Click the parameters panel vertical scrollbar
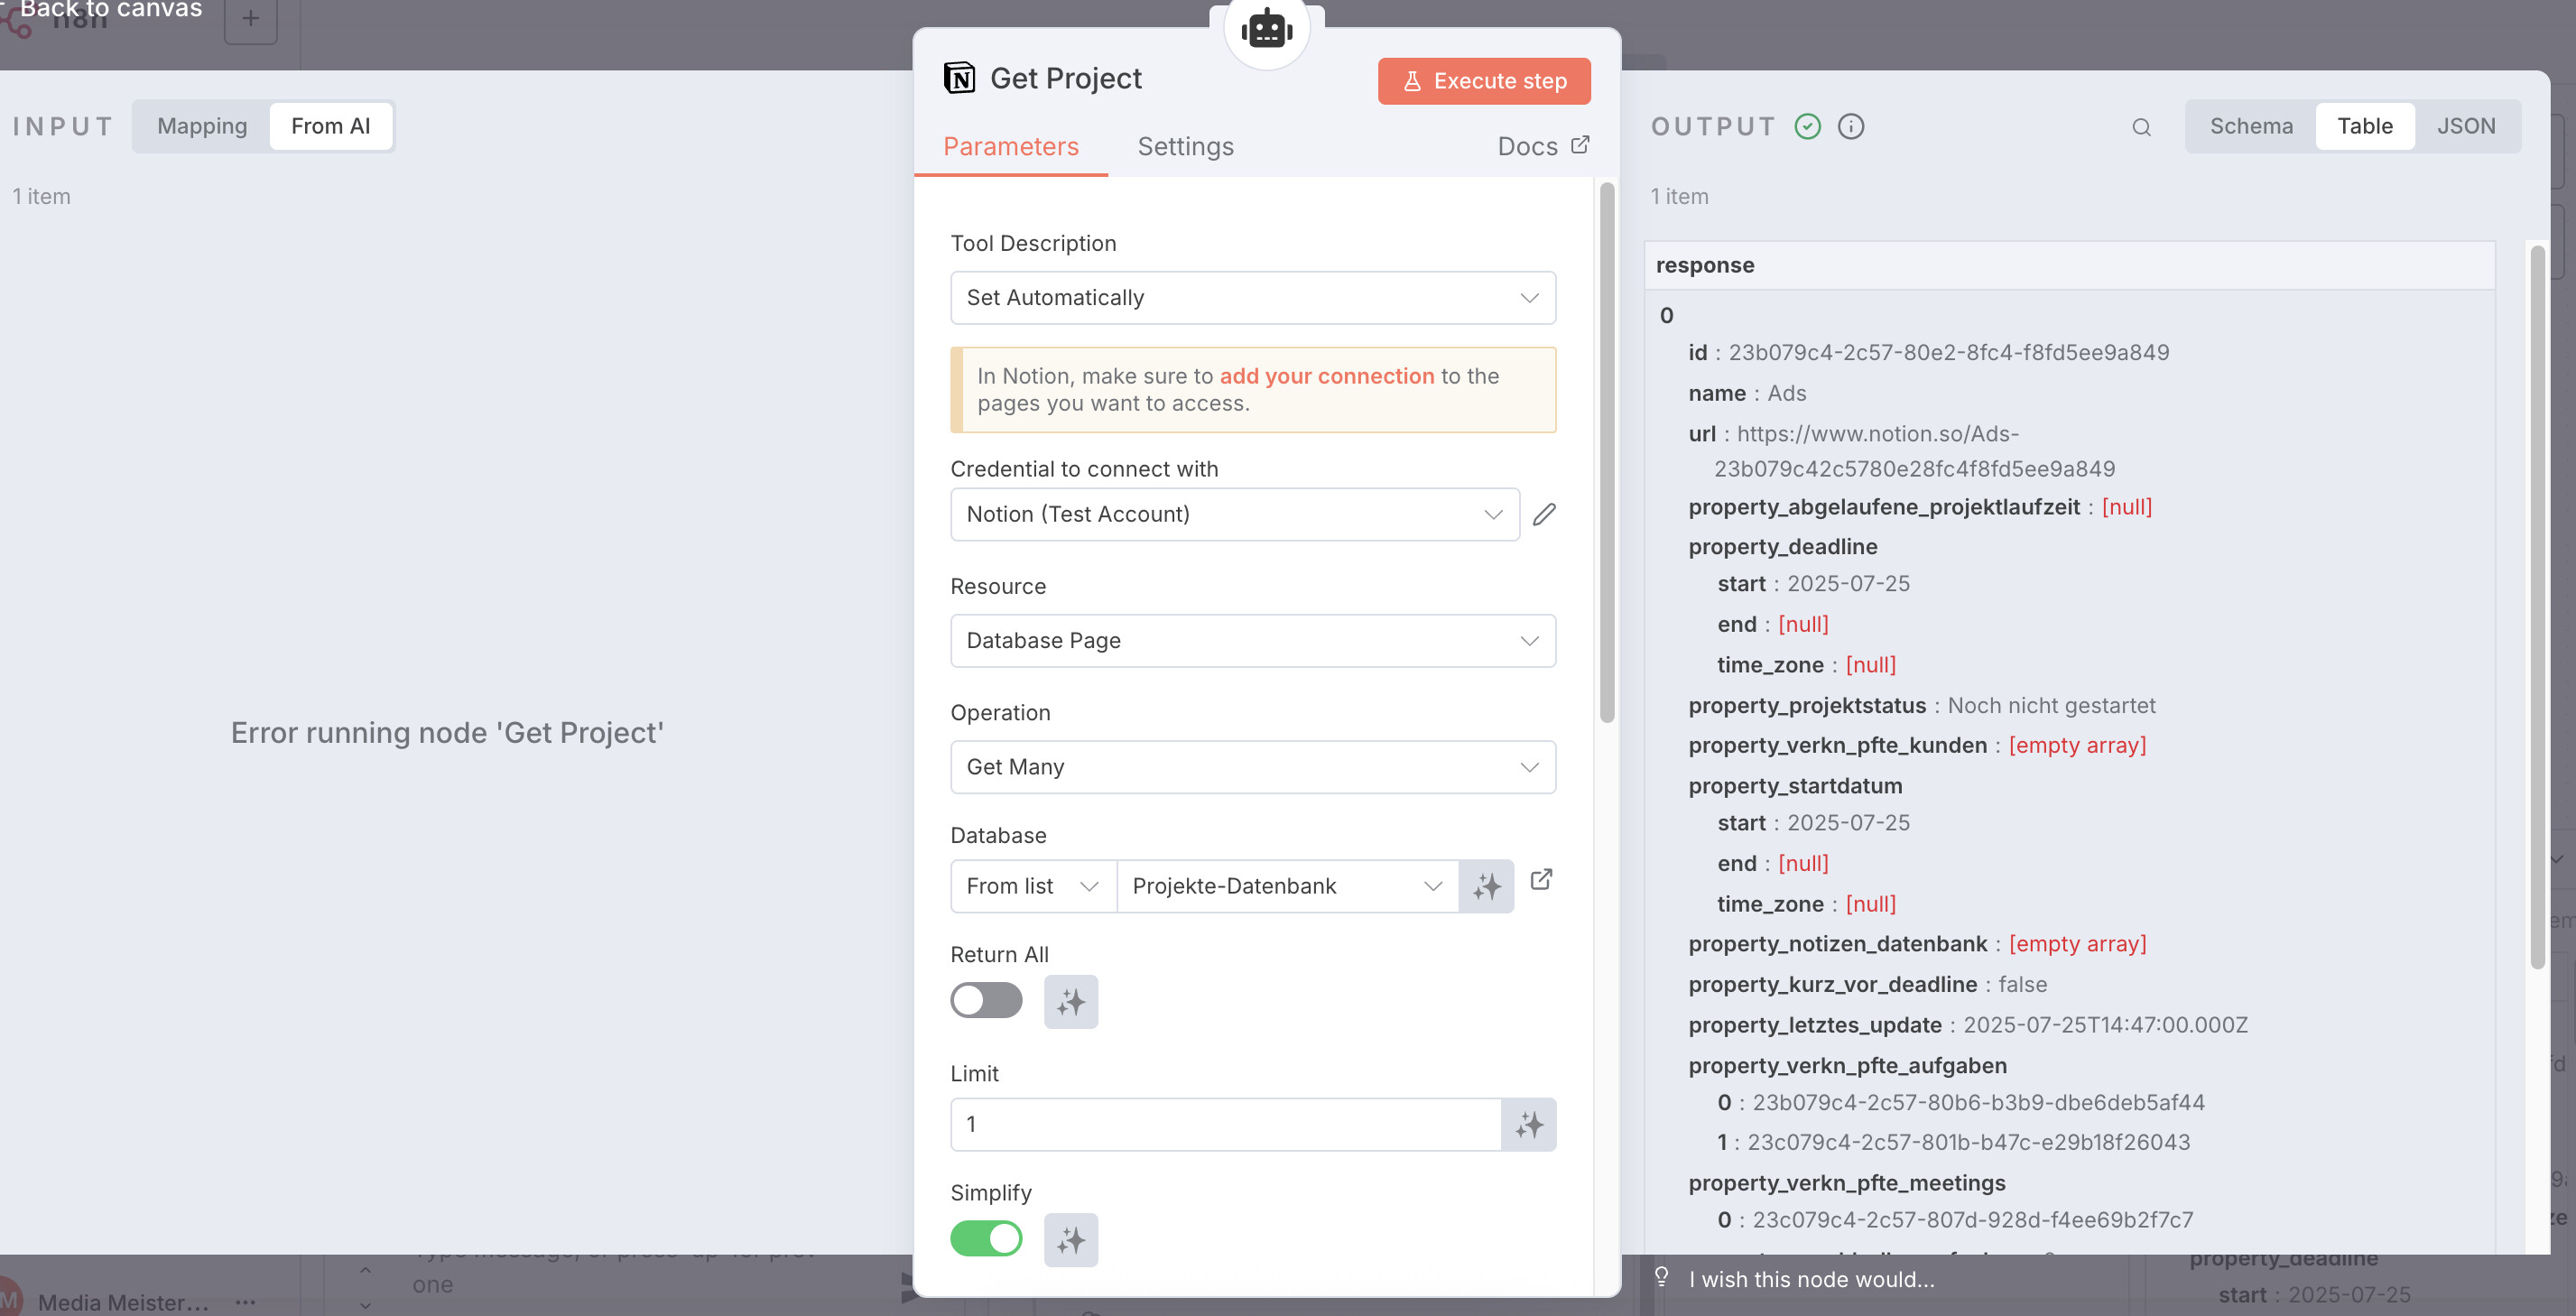This screenshot has height=1316, width=2576. point(1606,451)
